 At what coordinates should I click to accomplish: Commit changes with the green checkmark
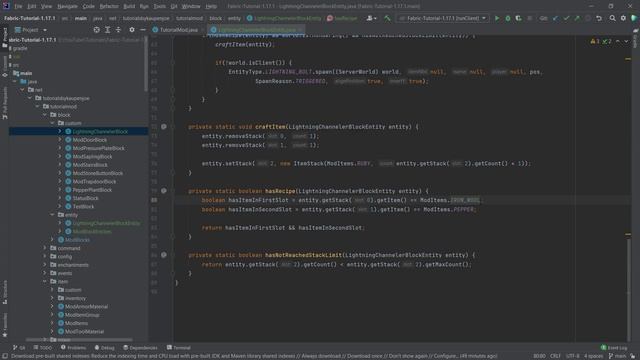coord(566,18)
